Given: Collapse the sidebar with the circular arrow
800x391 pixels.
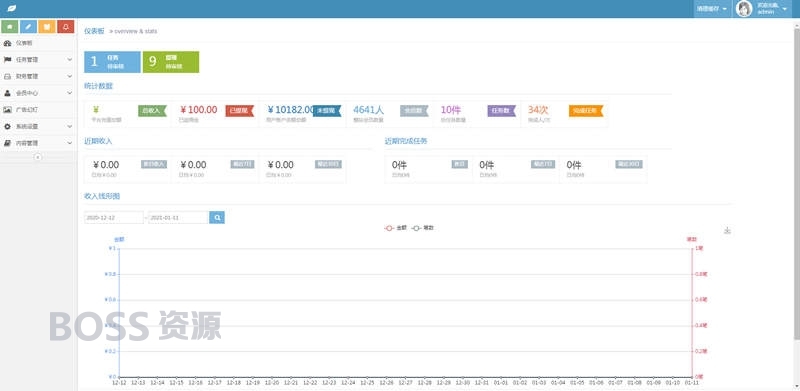Looking at the screenshot, I should pos(37,157).
